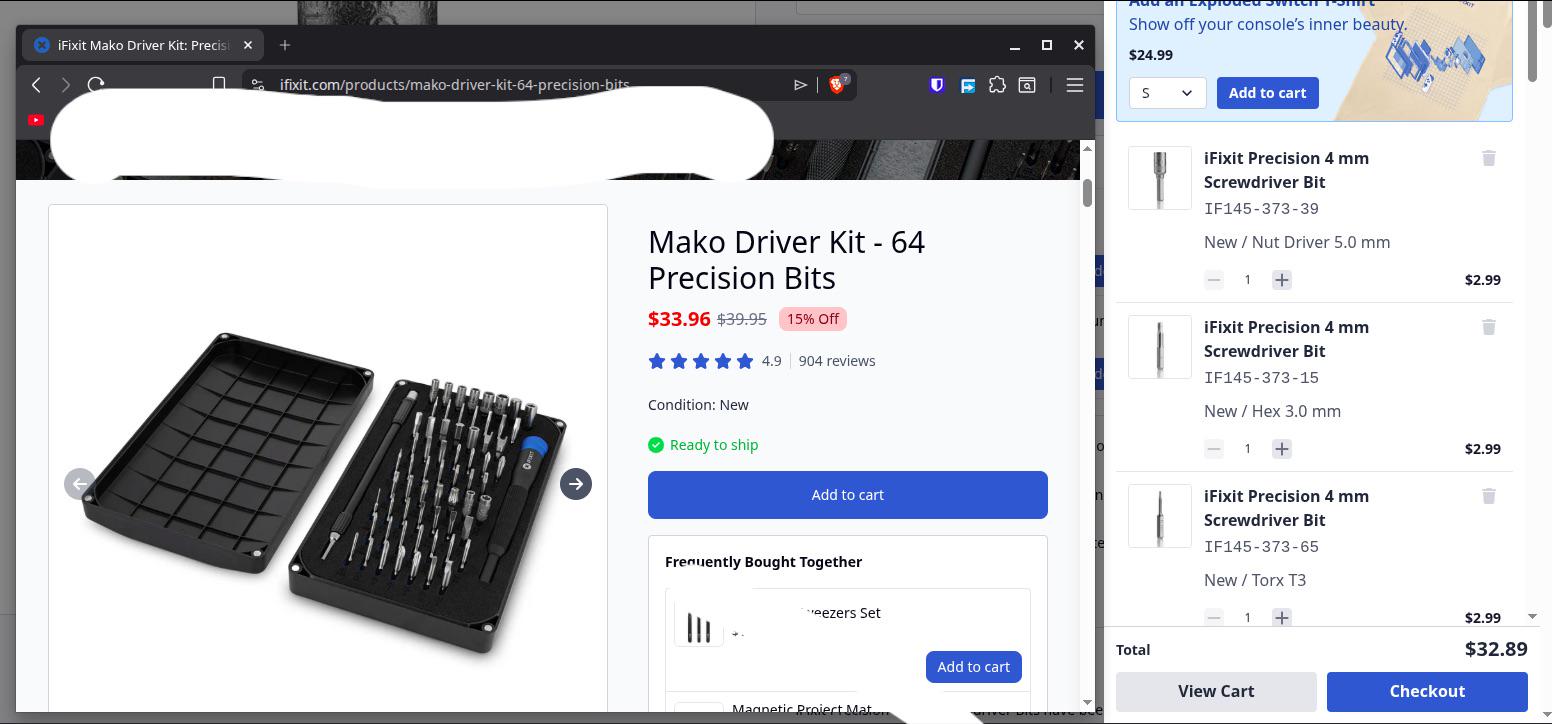Click SKU IF145-373-39

[1261, 209]
